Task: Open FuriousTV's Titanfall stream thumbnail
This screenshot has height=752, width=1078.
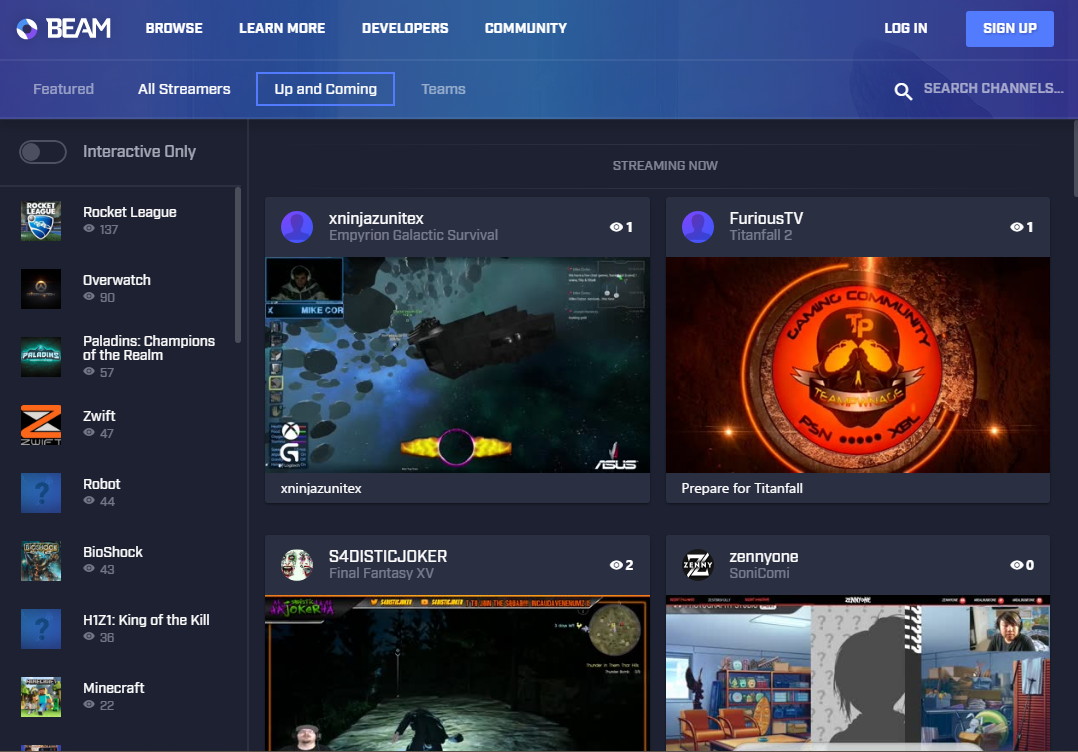Action: [x=858, y=365]
